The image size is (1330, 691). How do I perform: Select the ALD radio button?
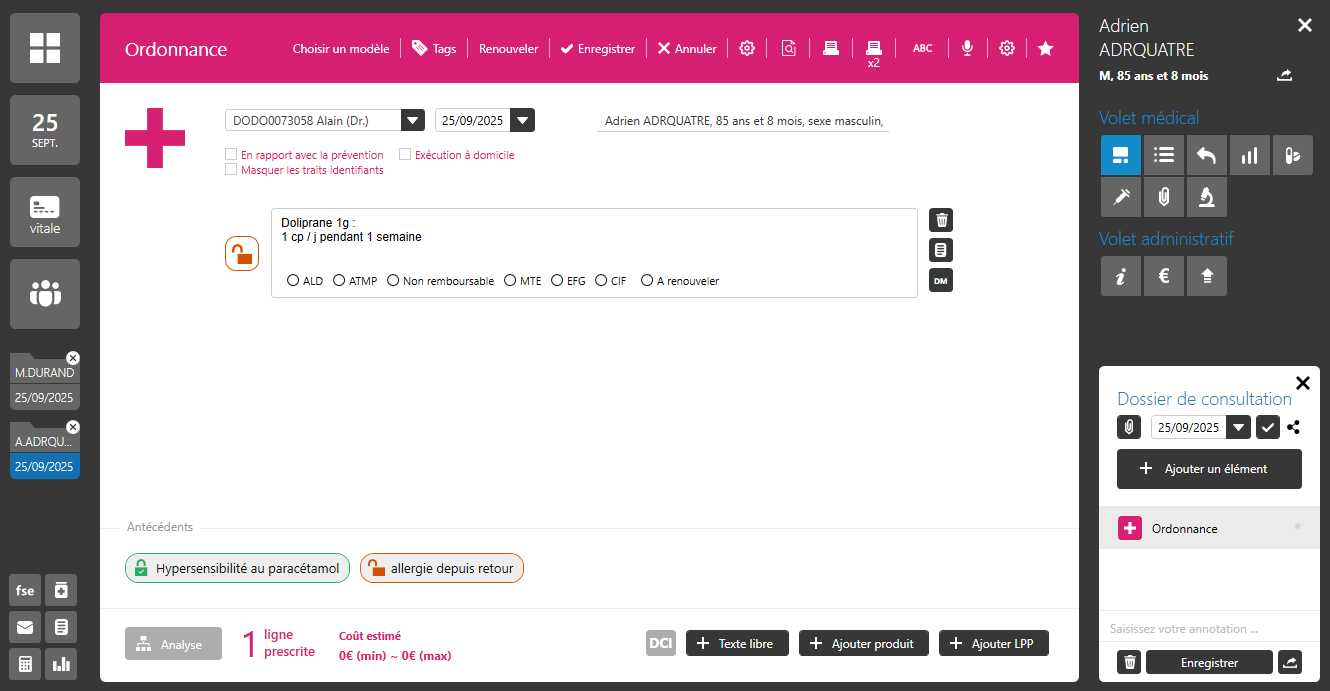tap(293, 281)
